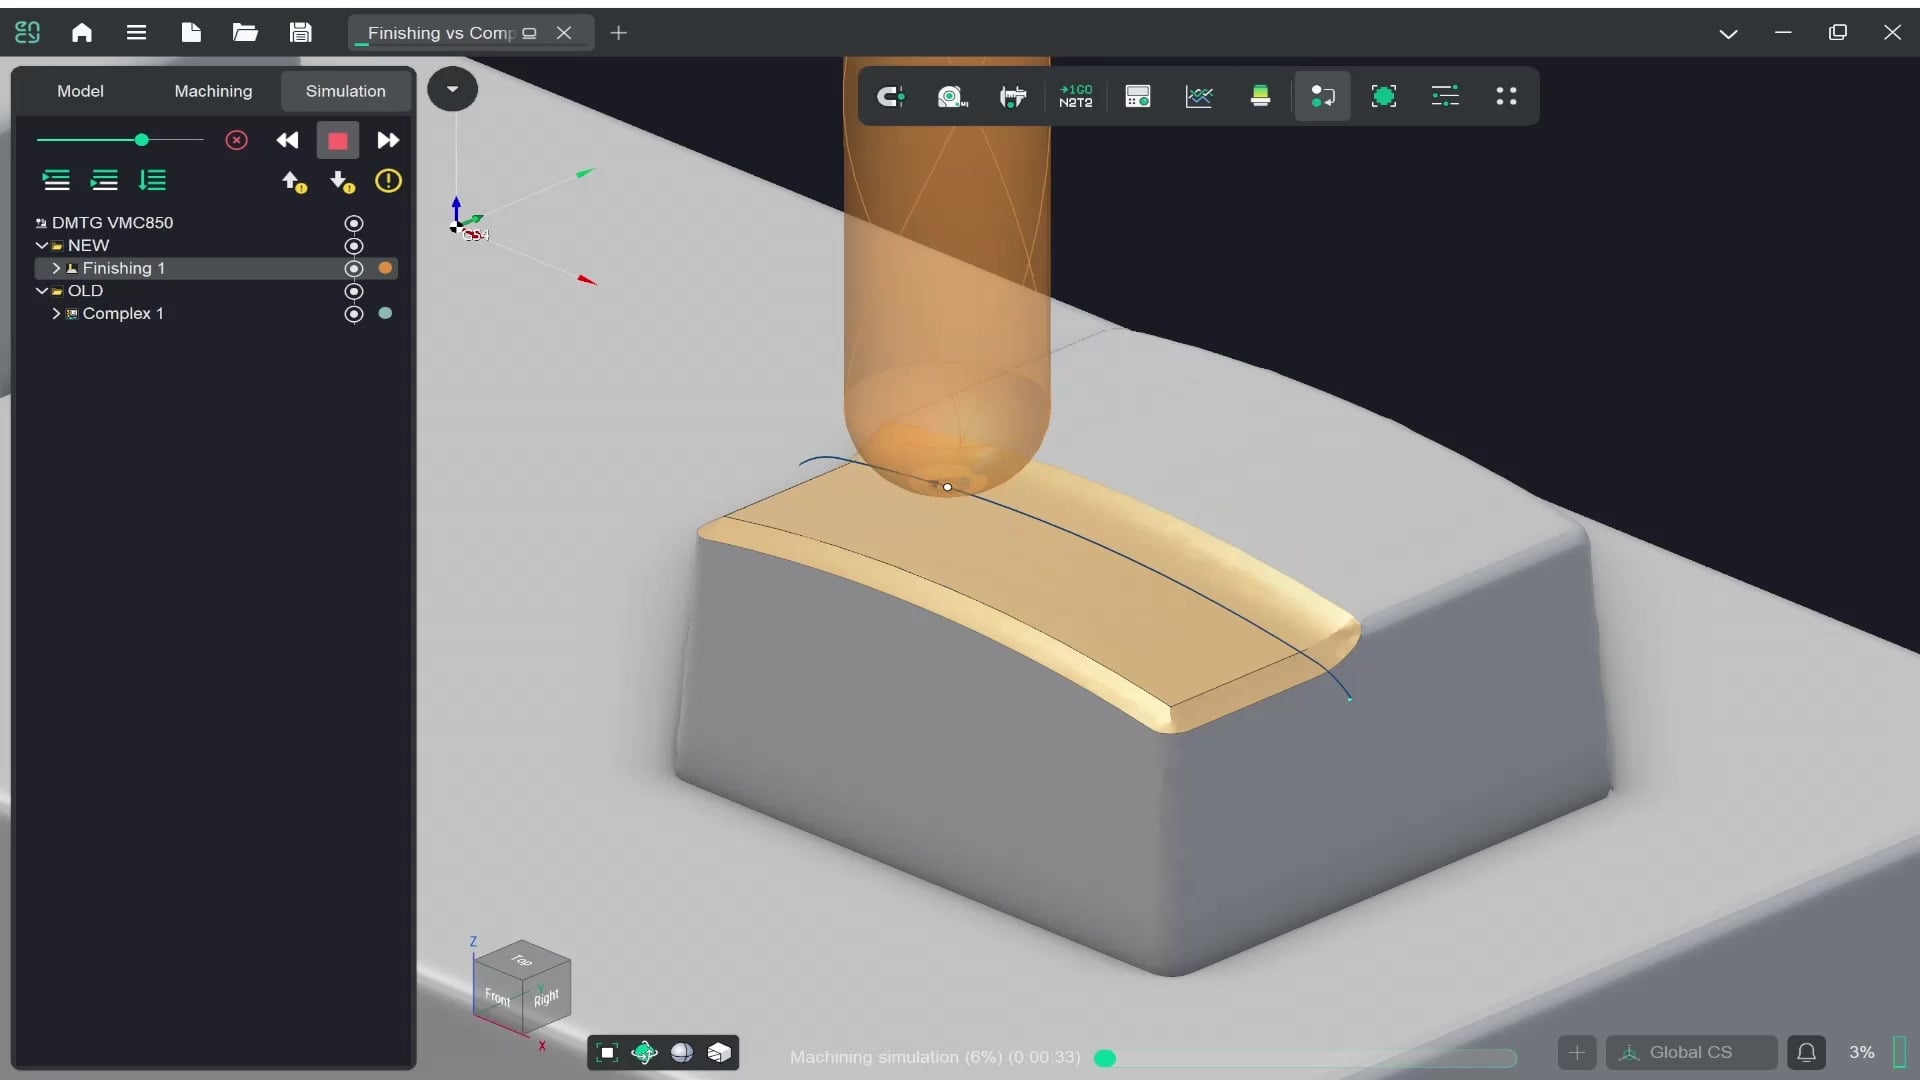Toggle visibility of Finishing 1 operation
Screen dimensions: 1920x1080
pos(353,268)
